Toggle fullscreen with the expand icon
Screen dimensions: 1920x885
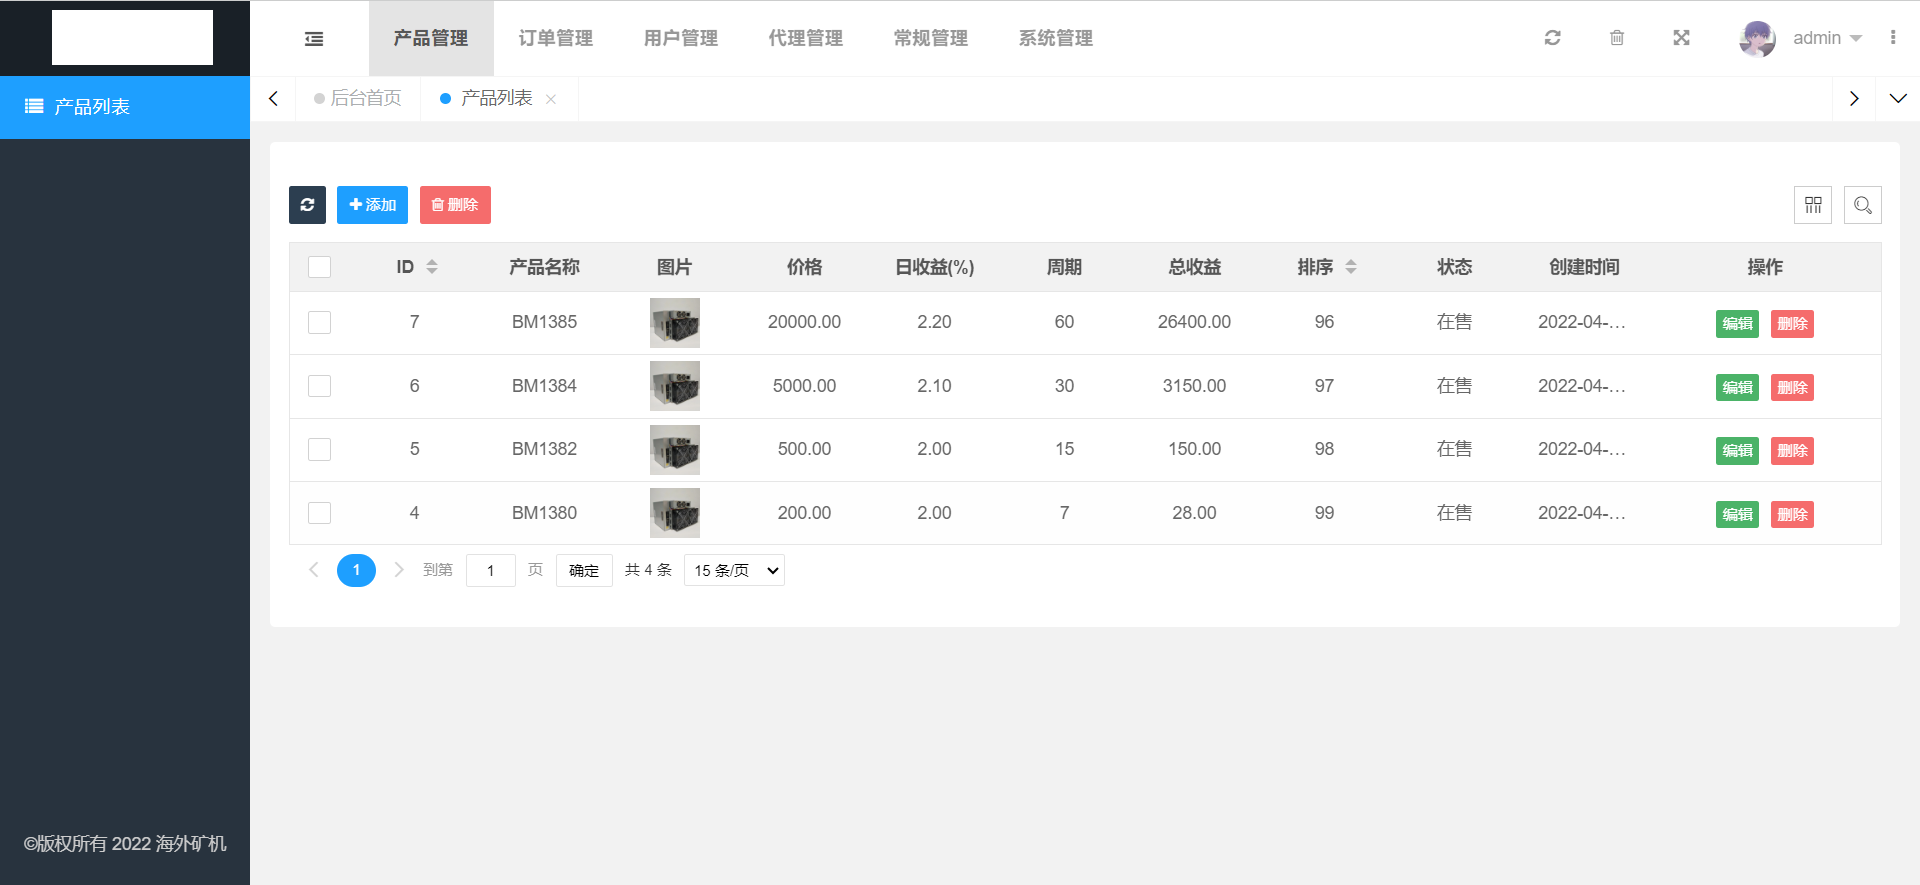click(x=1682, y=38)
